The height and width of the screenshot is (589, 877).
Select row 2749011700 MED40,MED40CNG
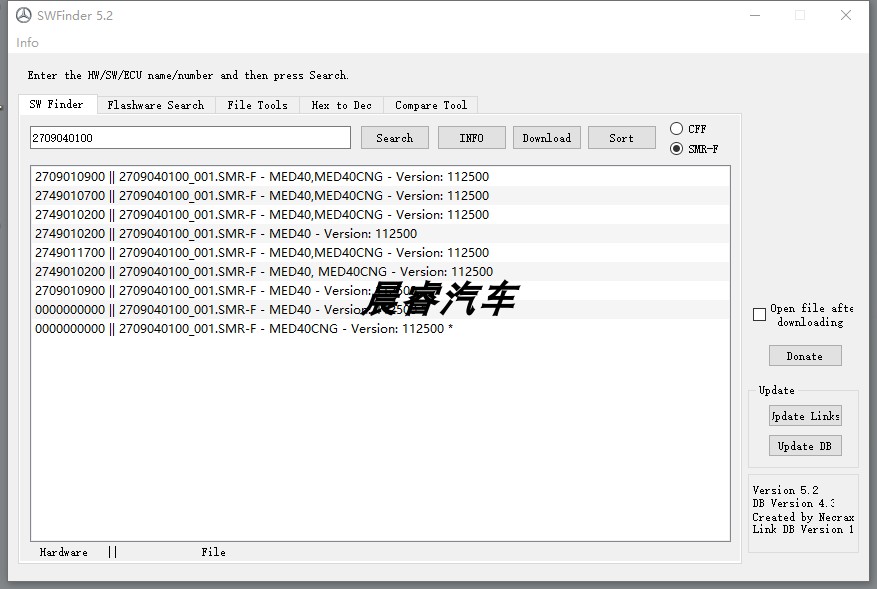click(x=380, y=253)
